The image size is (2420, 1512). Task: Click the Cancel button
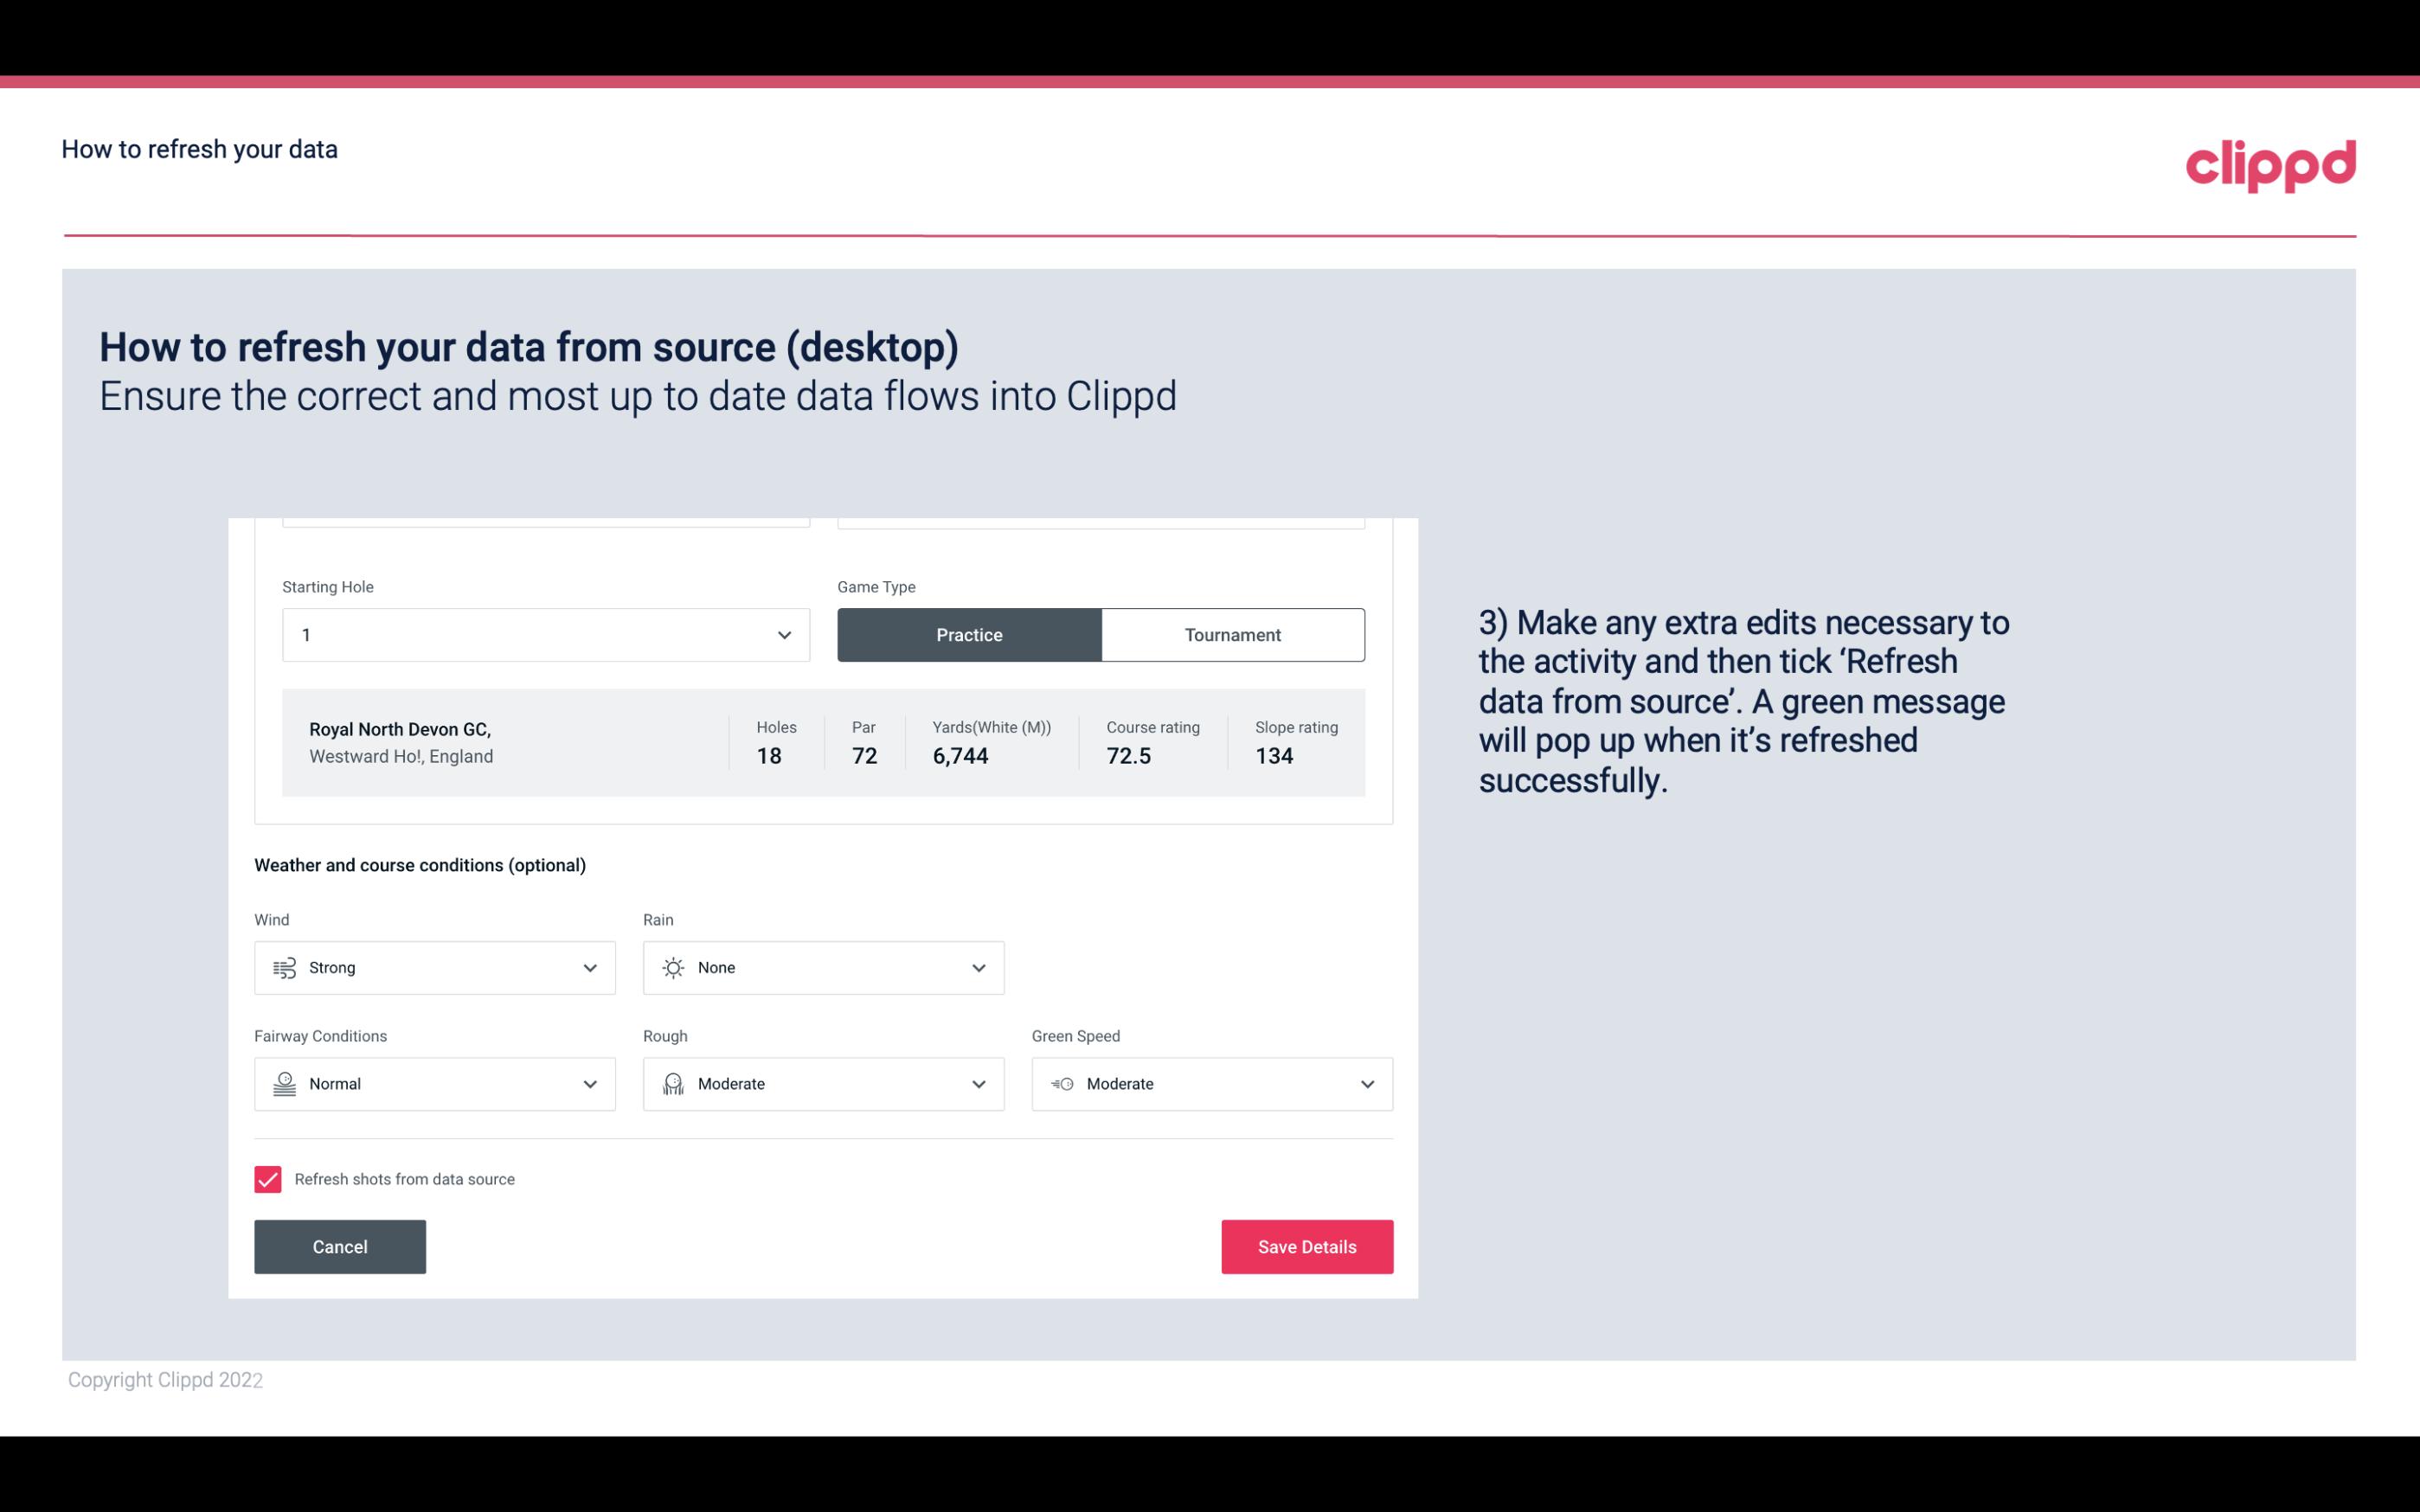click(x=340, y=1246)
